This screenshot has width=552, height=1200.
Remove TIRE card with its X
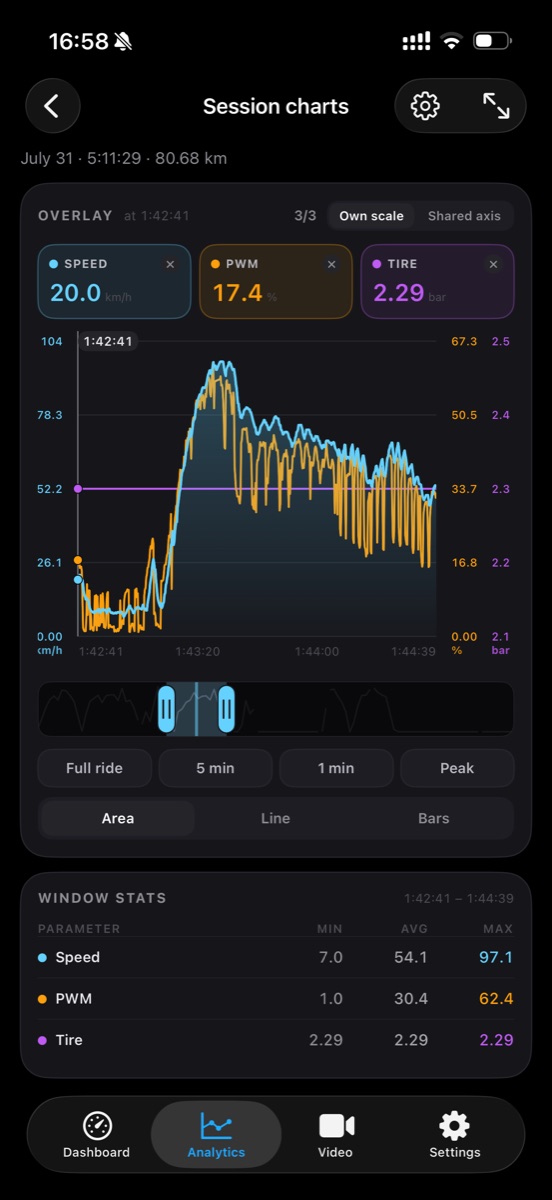[x=493, y=264]
